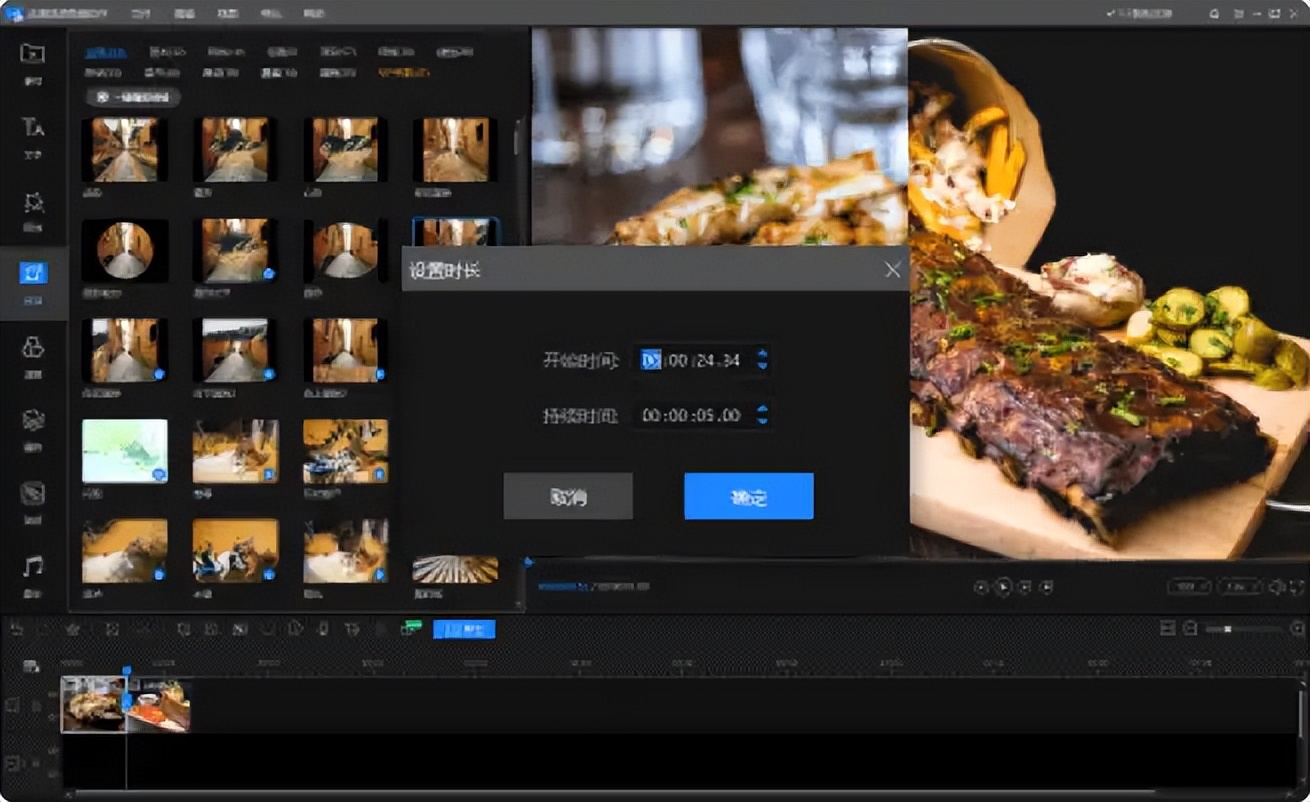Open the media folder panel in sidebar
Screen dimensions: 1310x802
click(33, 53)
